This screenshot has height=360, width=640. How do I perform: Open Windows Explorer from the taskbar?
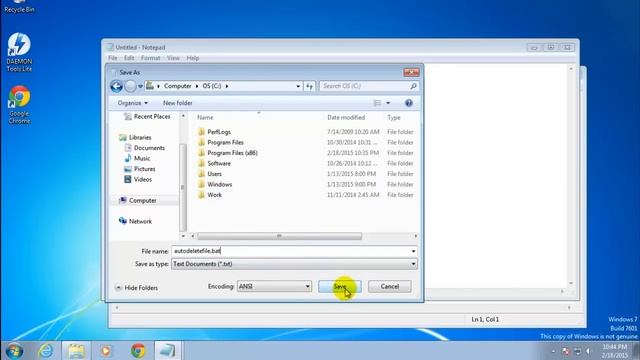click(76, 351)
